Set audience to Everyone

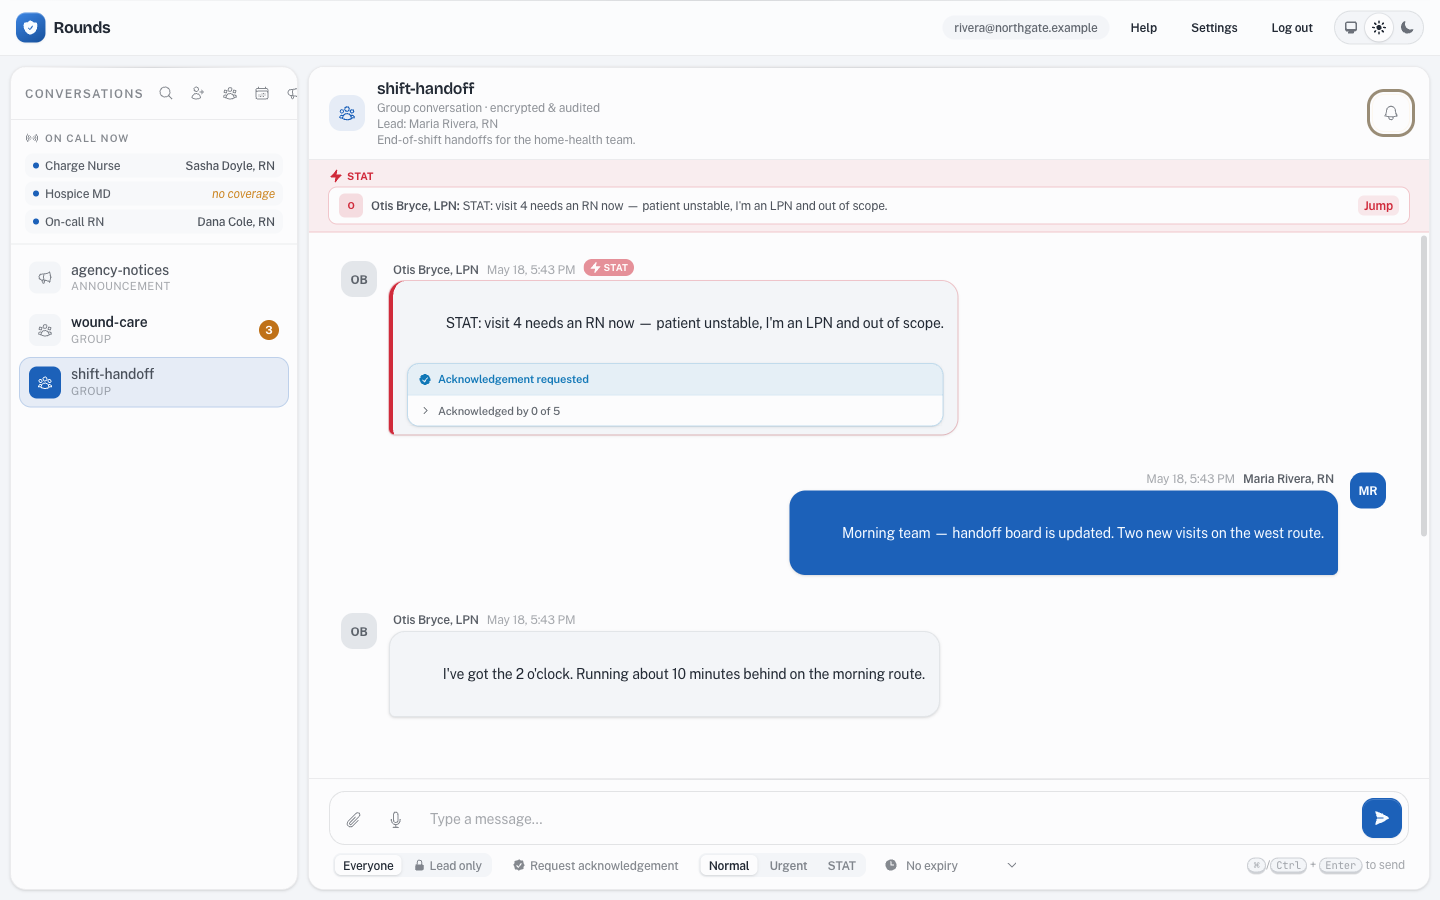click(x=368, y=866)
